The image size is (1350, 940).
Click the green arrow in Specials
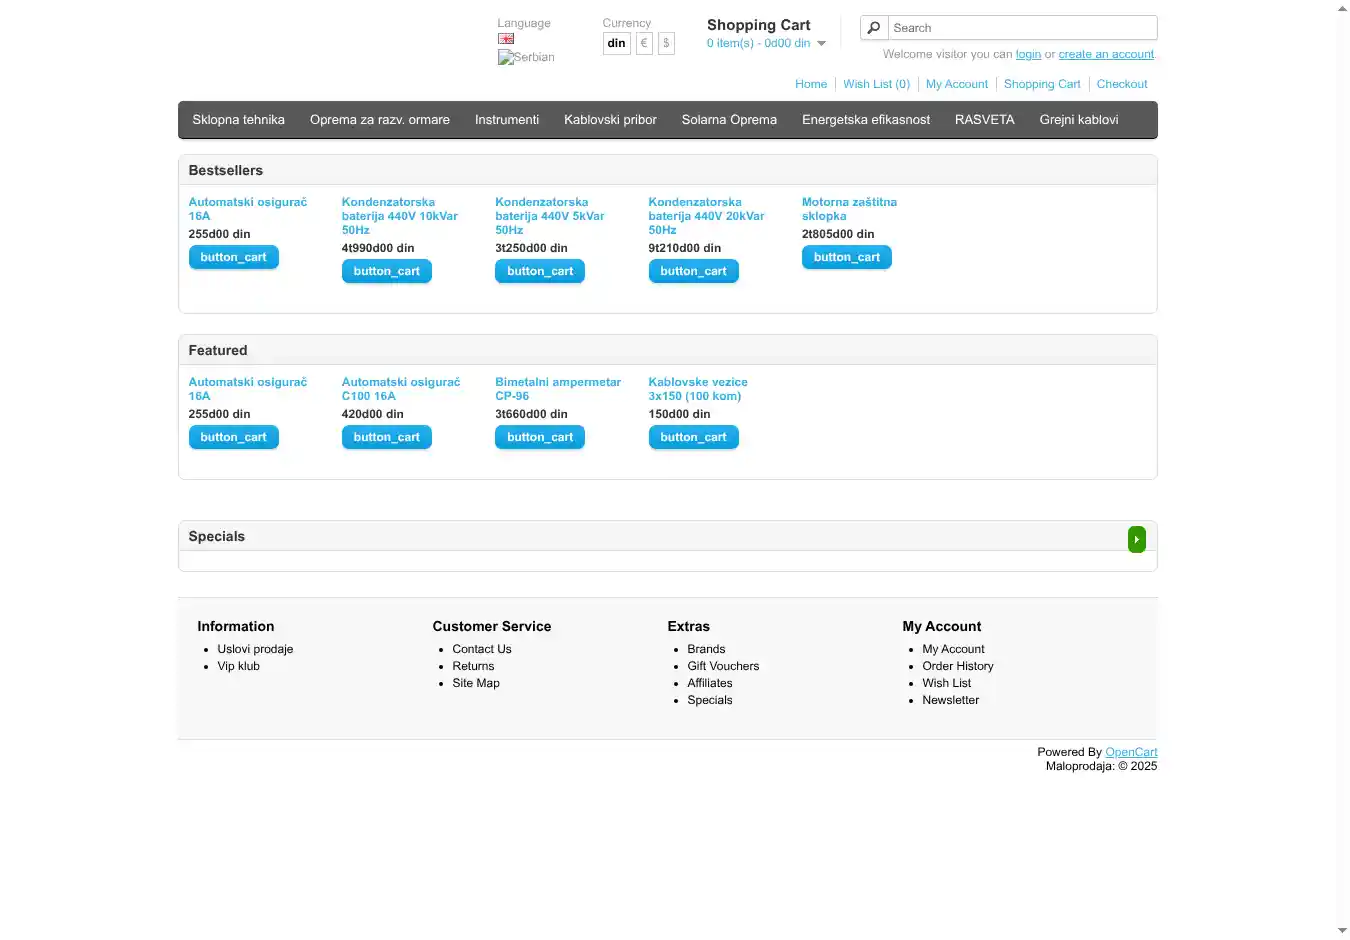[x=1136, y=540]
